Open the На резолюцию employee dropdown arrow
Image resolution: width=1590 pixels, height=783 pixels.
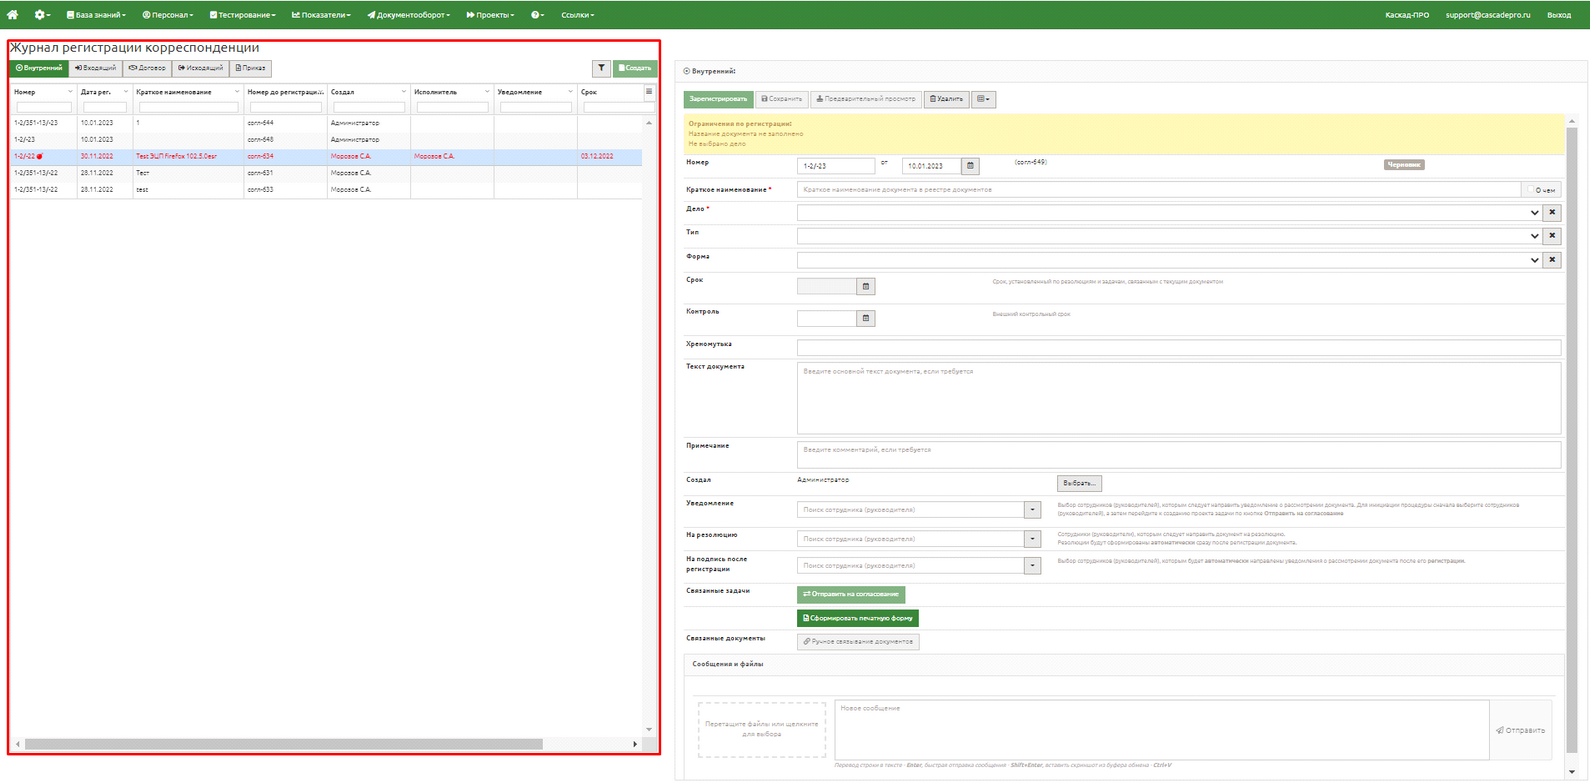pos(1032,539)
